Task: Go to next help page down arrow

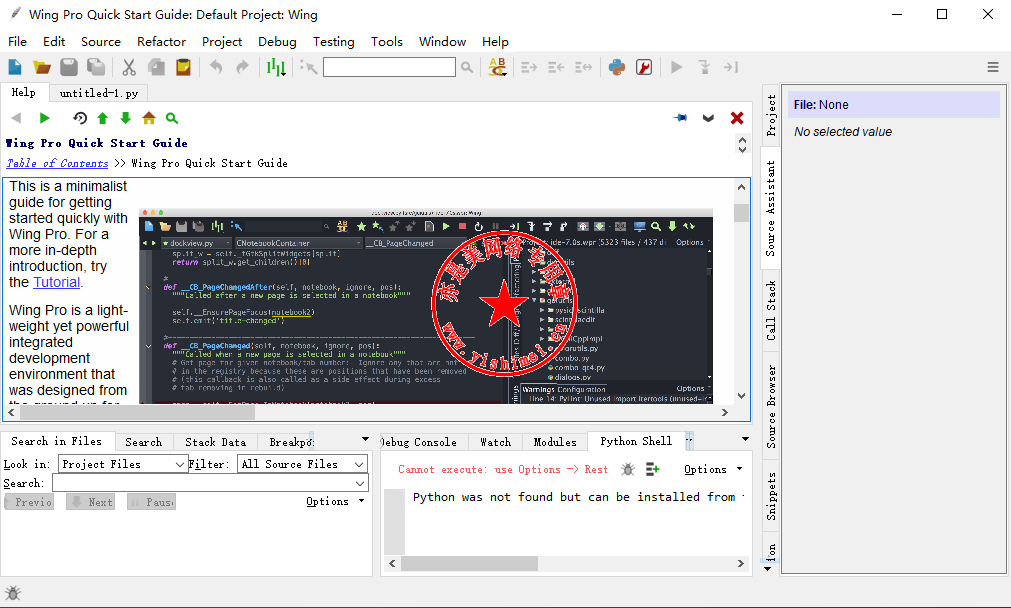Action: pyautogui.click(x=125, y=118)
